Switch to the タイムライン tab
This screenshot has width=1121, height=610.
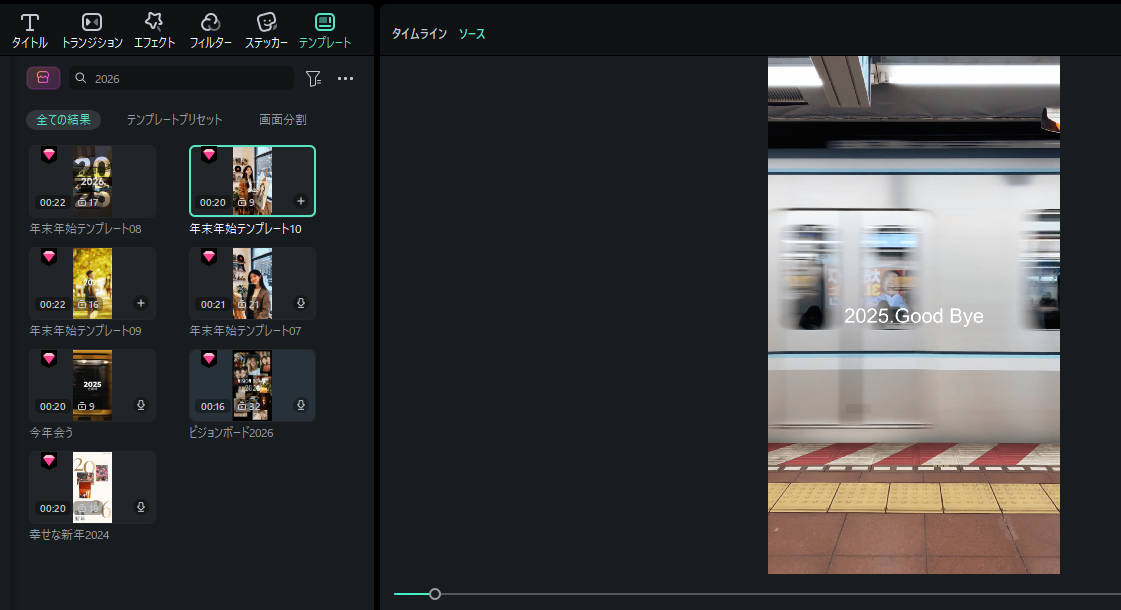[x=418, y=34]
